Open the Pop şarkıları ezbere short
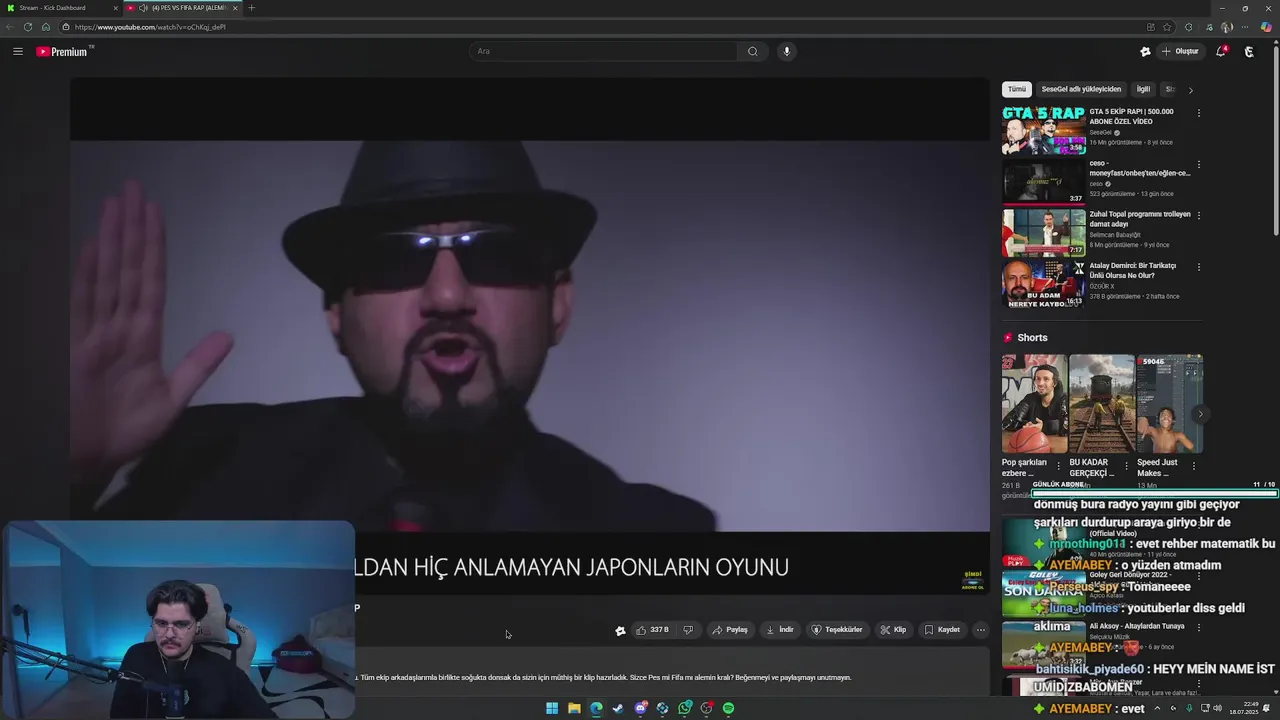Viewport: 1280px width, 720px height. point(1034,404)
